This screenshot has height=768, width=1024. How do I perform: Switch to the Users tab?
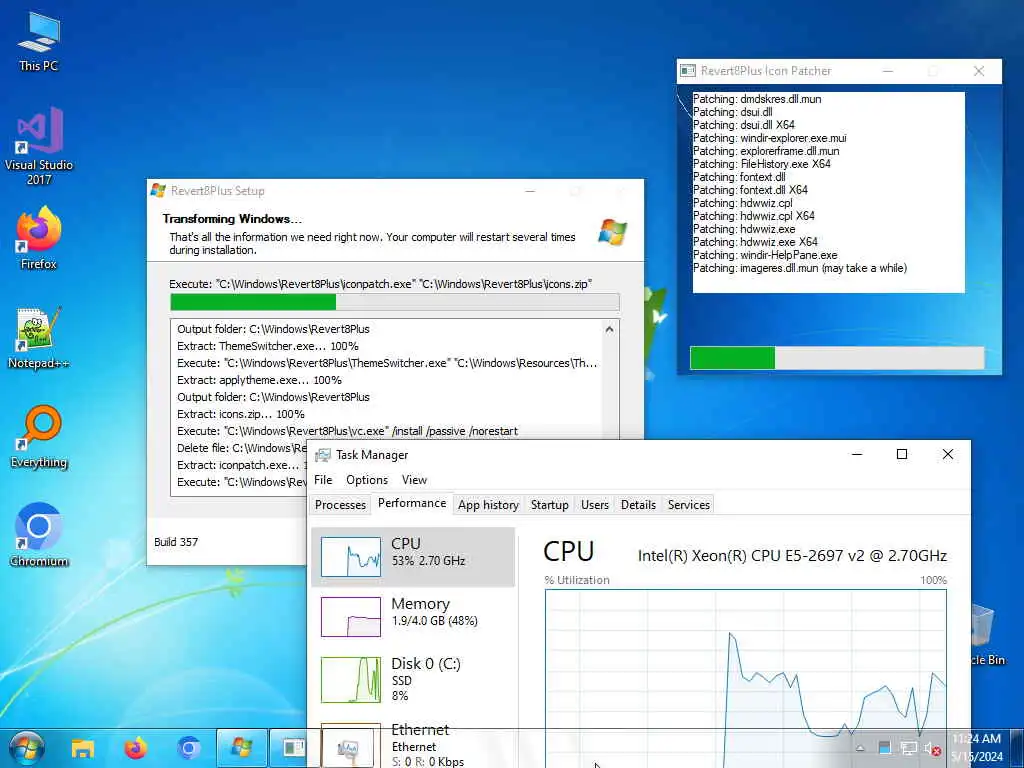595,505
